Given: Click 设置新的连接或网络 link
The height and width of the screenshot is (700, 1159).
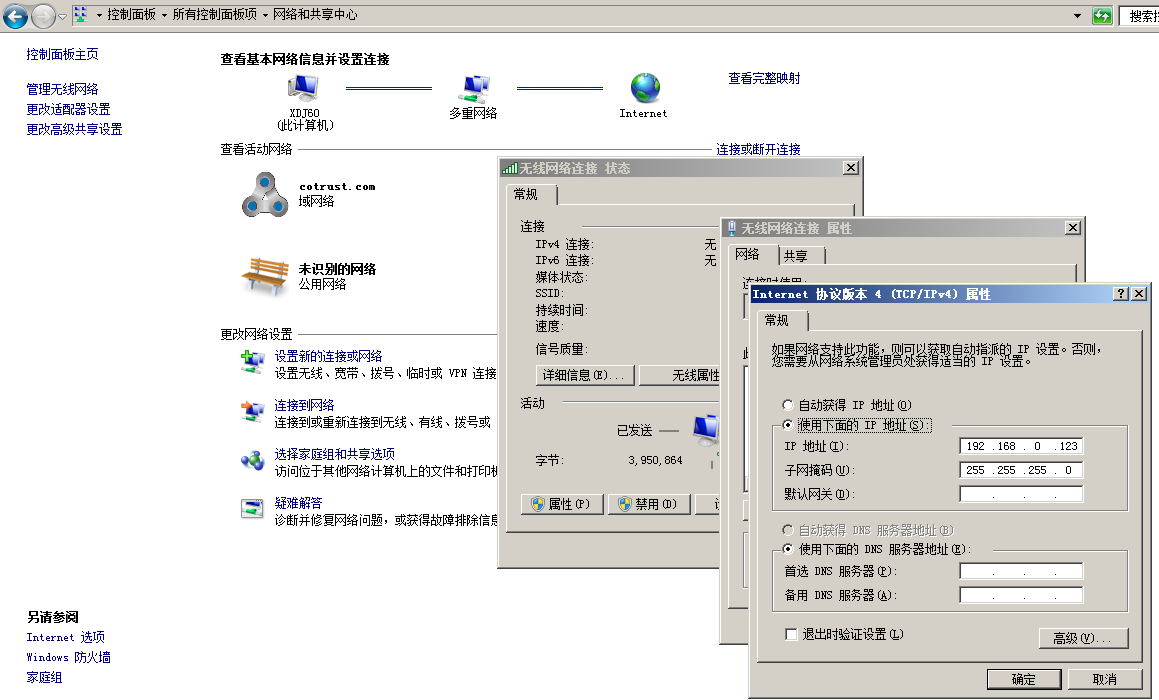Looking at the screenshot, I should click(x=328, y=356).
